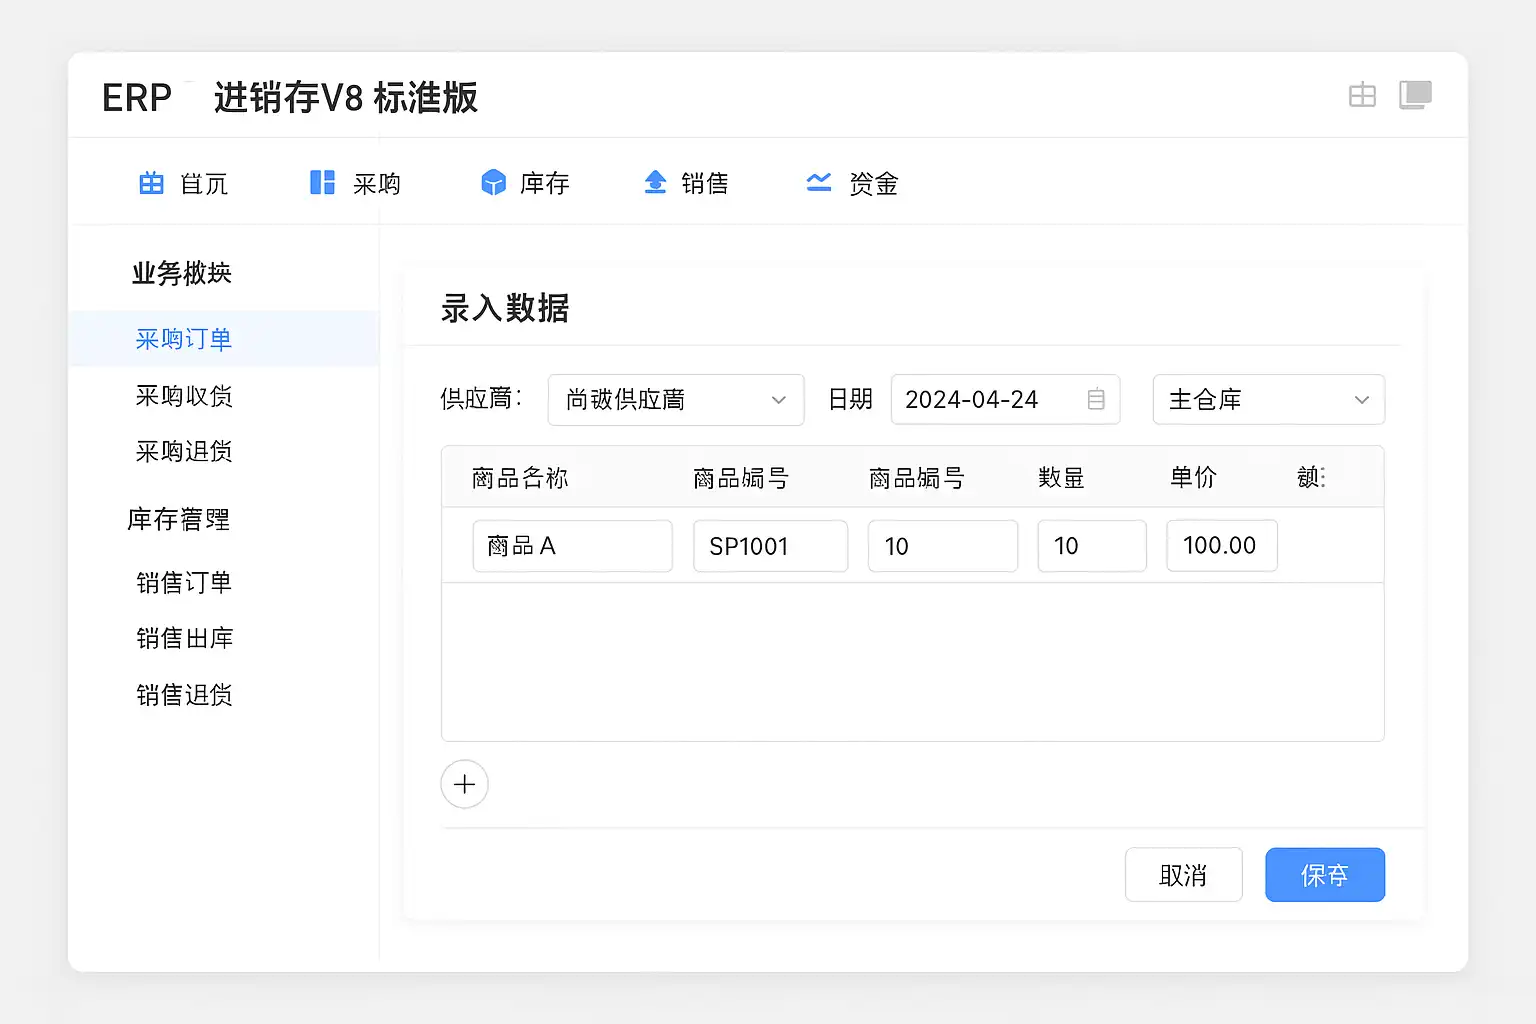Click the grid layout icon in header
Screen dimensions: 1536x1024
[x=1362, y=96]
